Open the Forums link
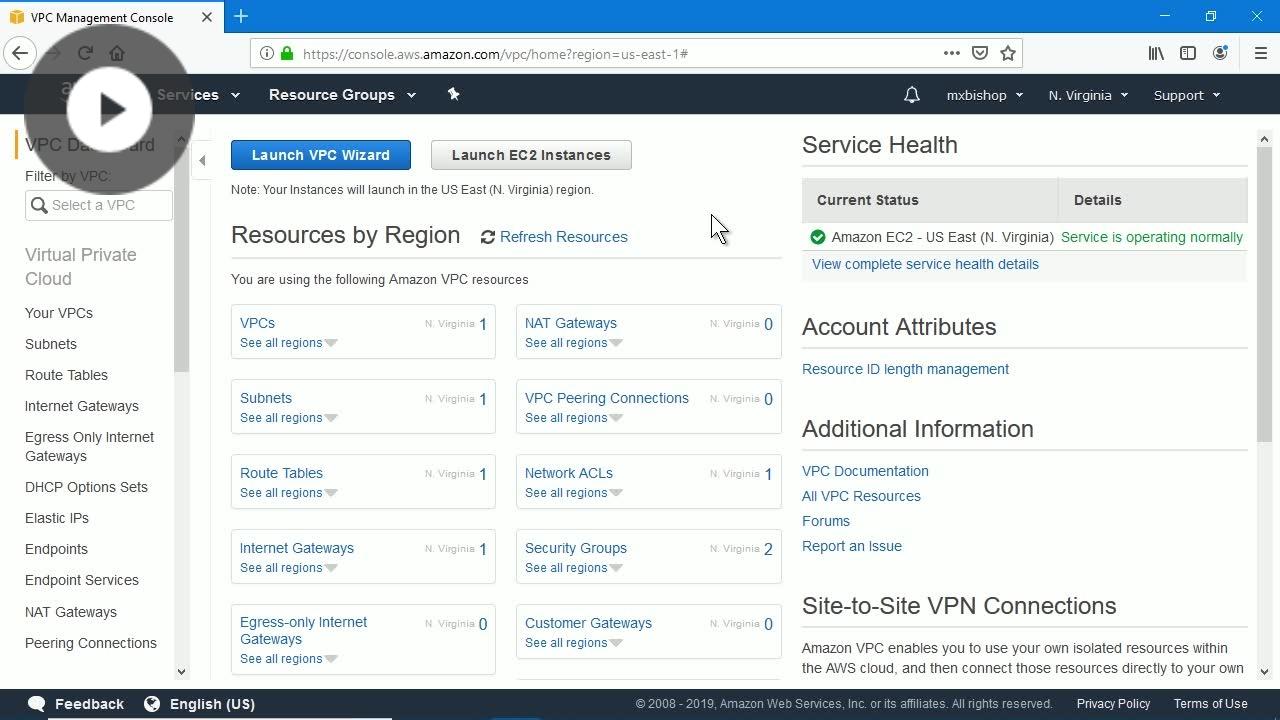The height and width of the screenshot is (720, 1280). (x=826, y=521)
